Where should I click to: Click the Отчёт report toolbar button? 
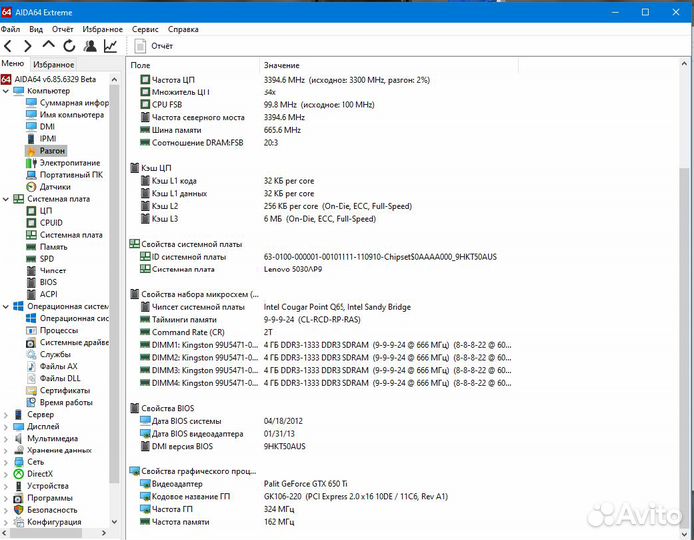153,46
